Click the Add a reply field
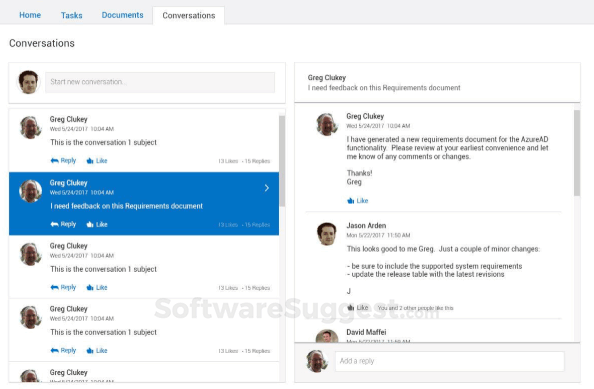This screenshot has height=389, width=594. point(449,361)
